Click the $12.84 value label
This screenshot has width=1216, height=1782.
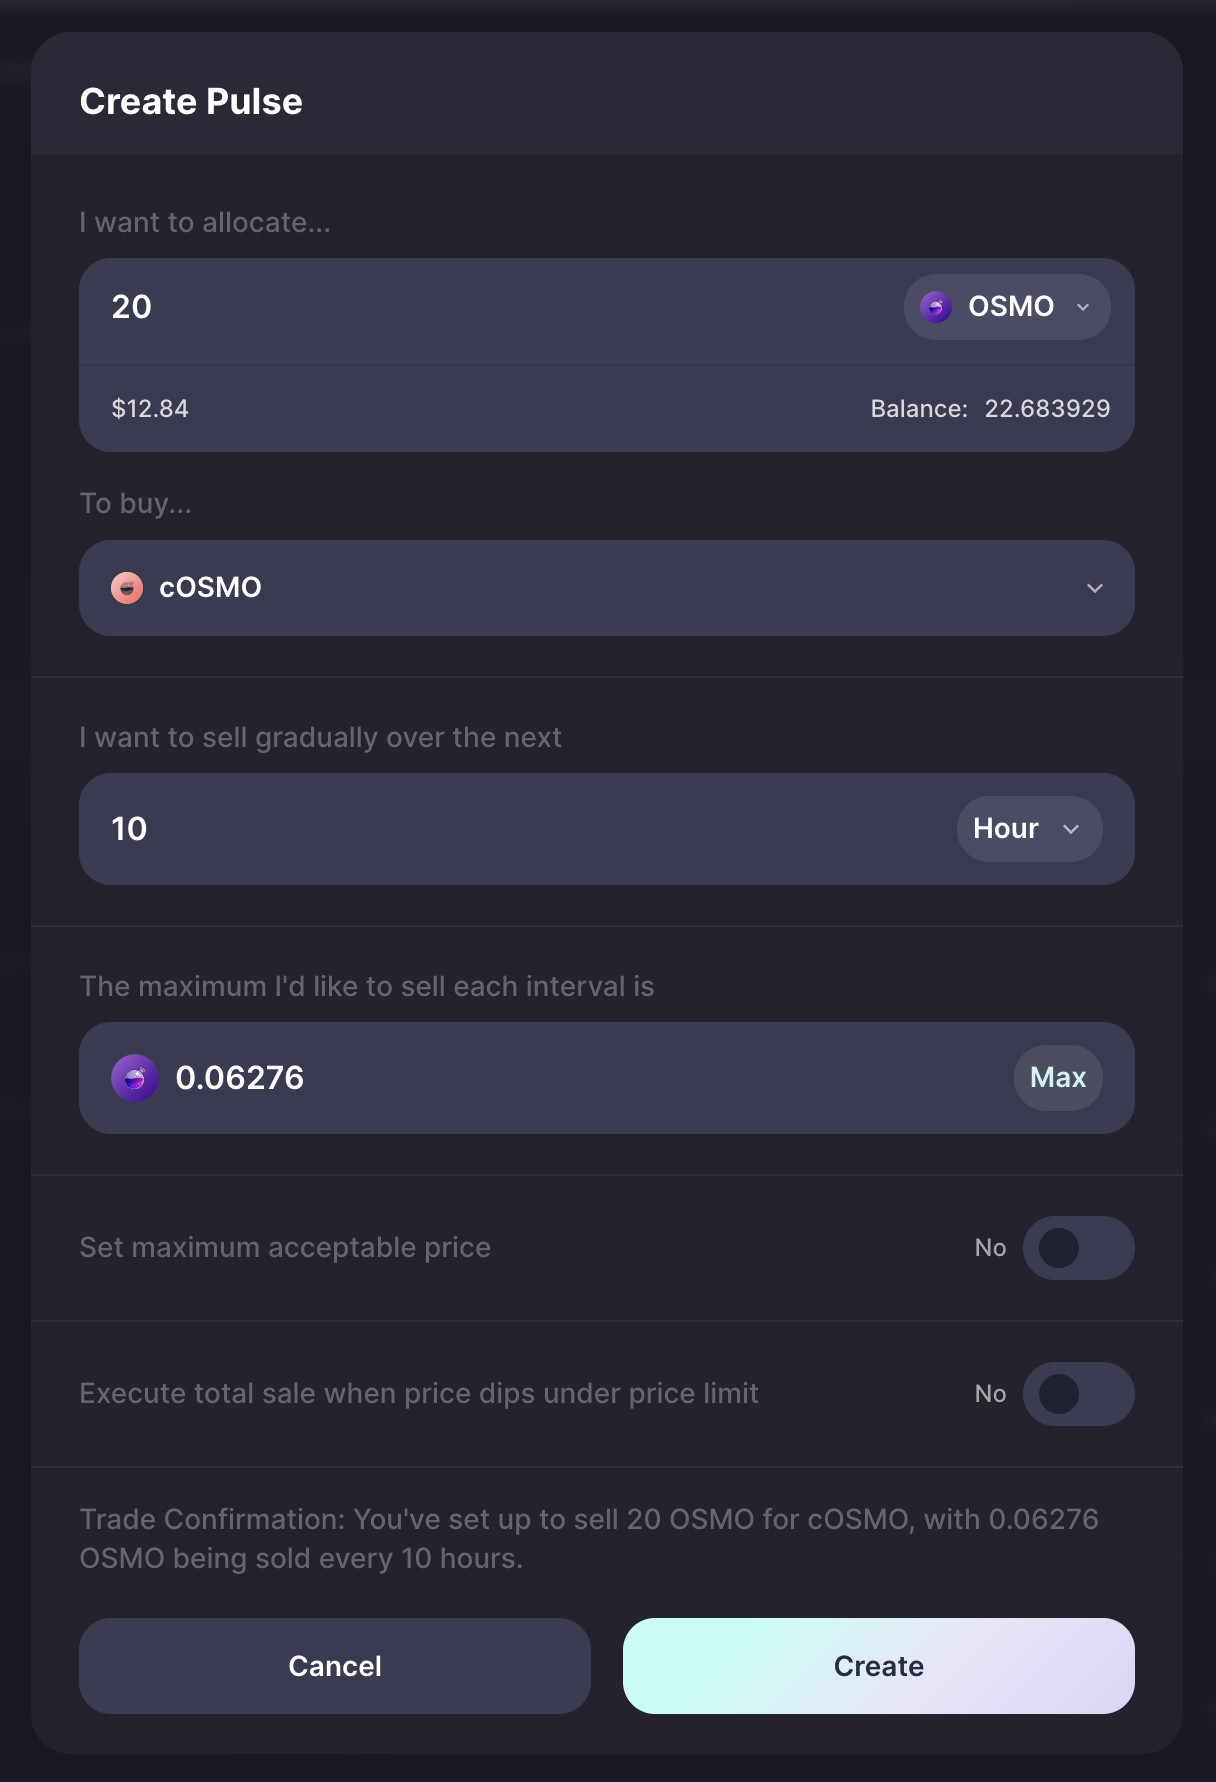coord(150,409)
